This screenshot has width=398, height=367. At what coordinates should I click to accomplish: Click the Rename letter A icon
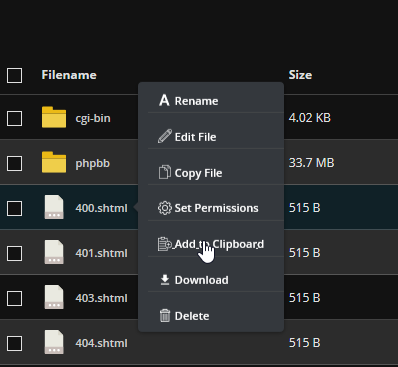click(164, 100)
